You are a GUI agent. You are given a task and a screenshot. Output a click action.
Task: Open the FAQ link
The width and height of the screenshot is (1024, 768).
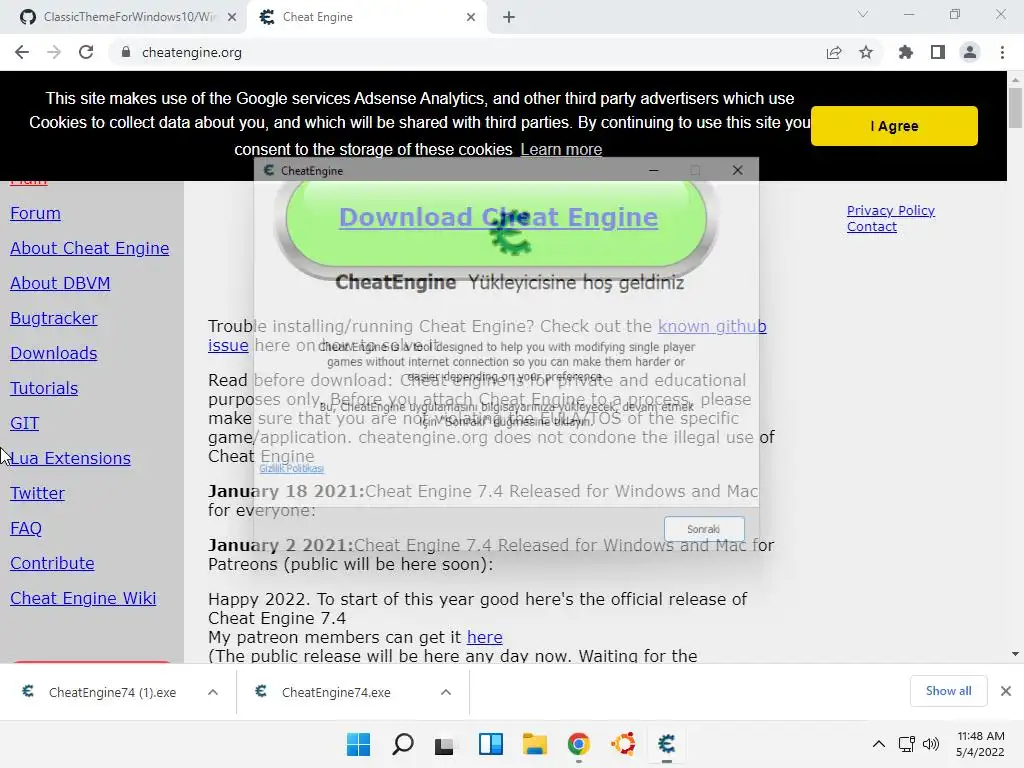tap(25, 528)
